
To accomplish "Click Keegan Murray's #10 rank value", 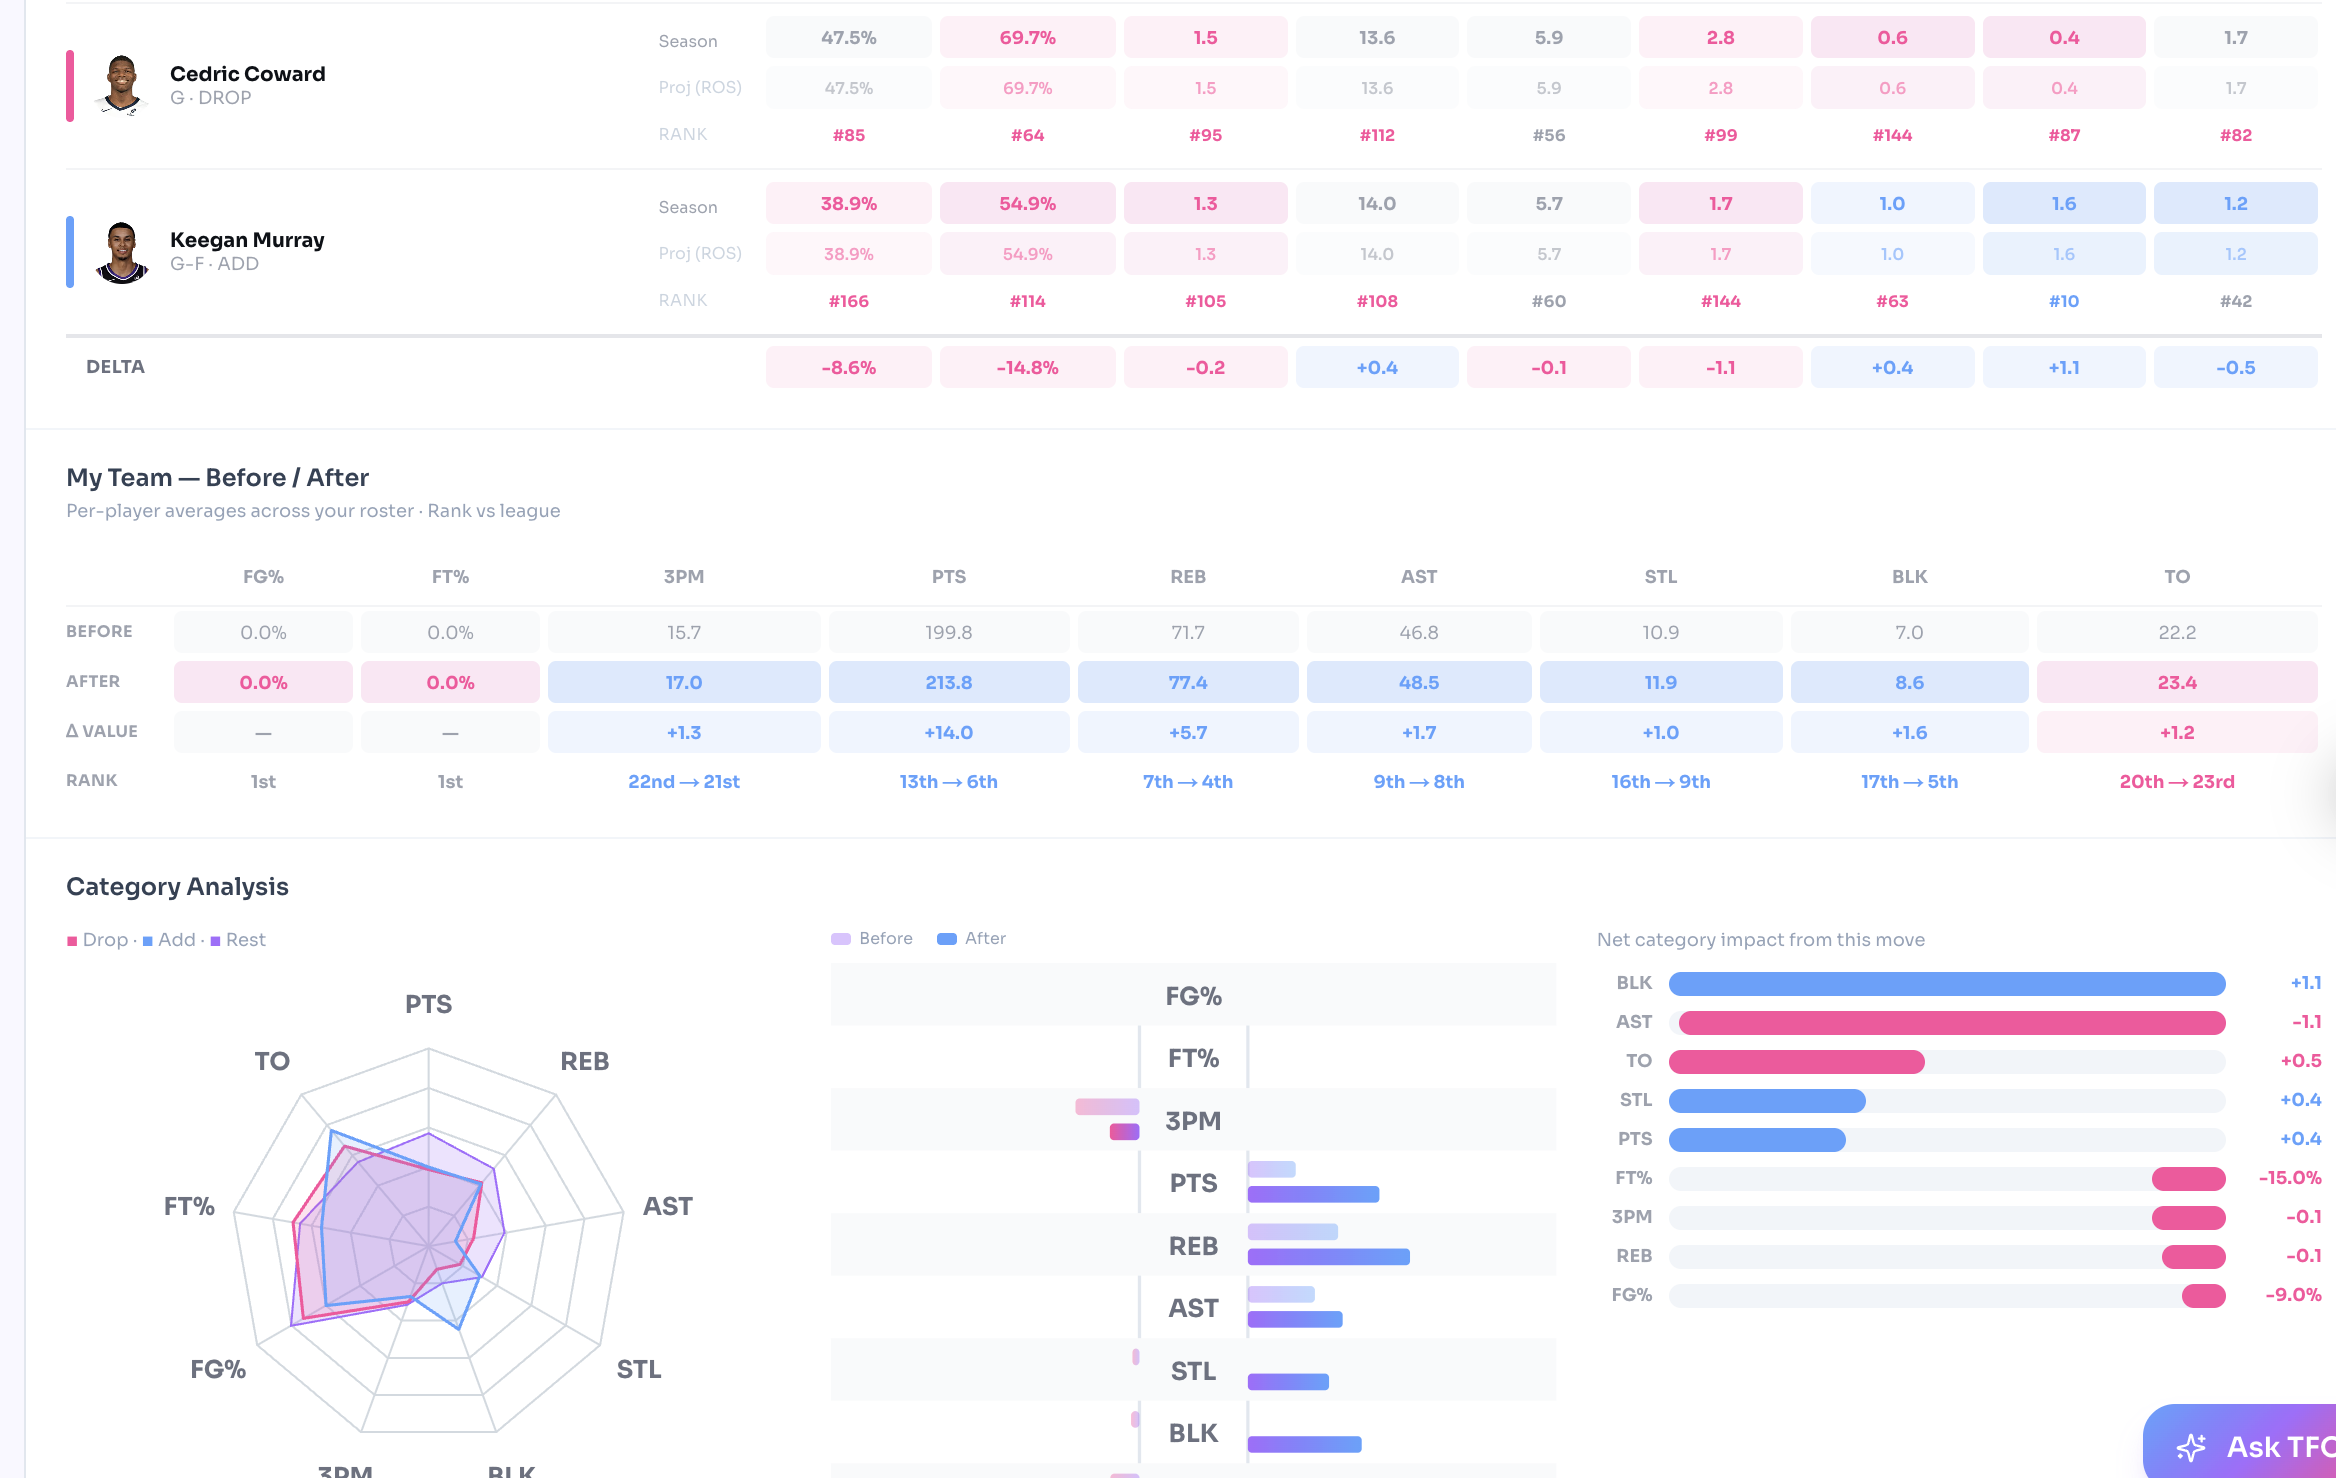I will 2064,301.
